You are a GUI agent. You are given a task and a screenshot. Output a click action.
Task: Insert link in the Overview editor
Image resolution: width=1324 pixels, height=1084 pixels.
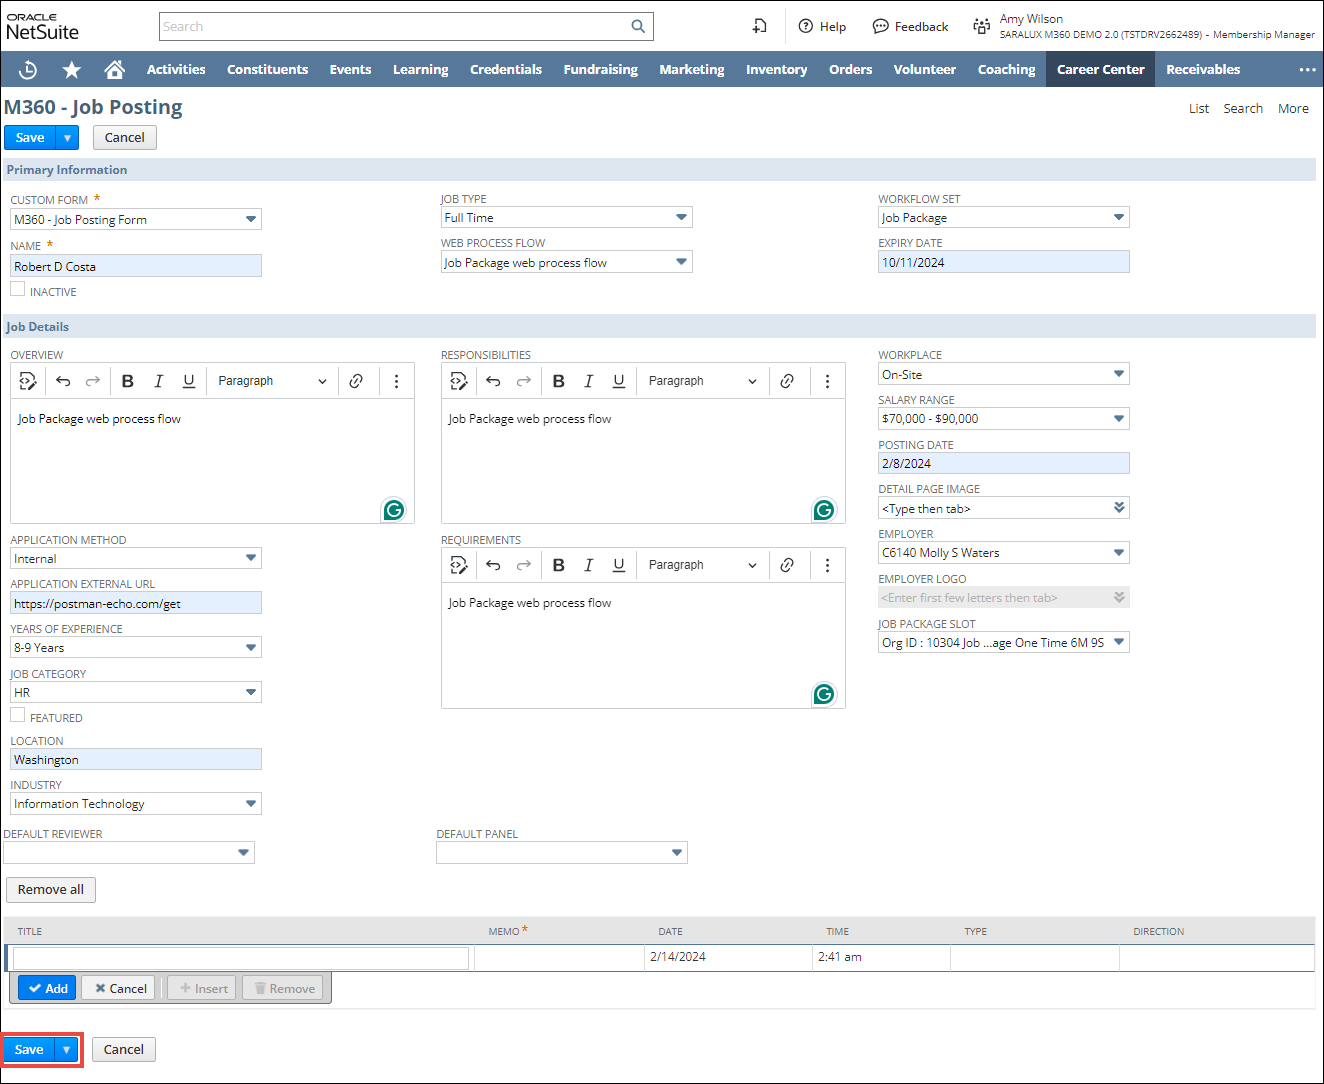click(356, 381)
